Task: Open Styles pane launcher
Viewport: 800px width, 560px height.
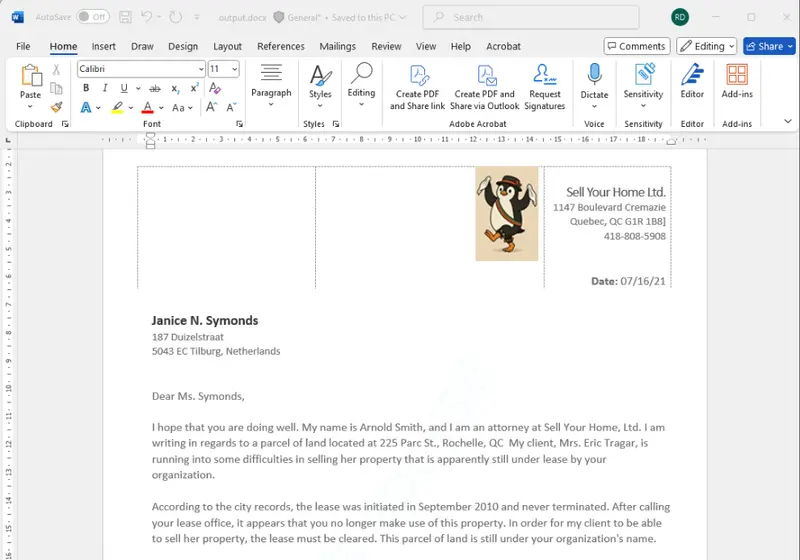Action: [336, 124]
